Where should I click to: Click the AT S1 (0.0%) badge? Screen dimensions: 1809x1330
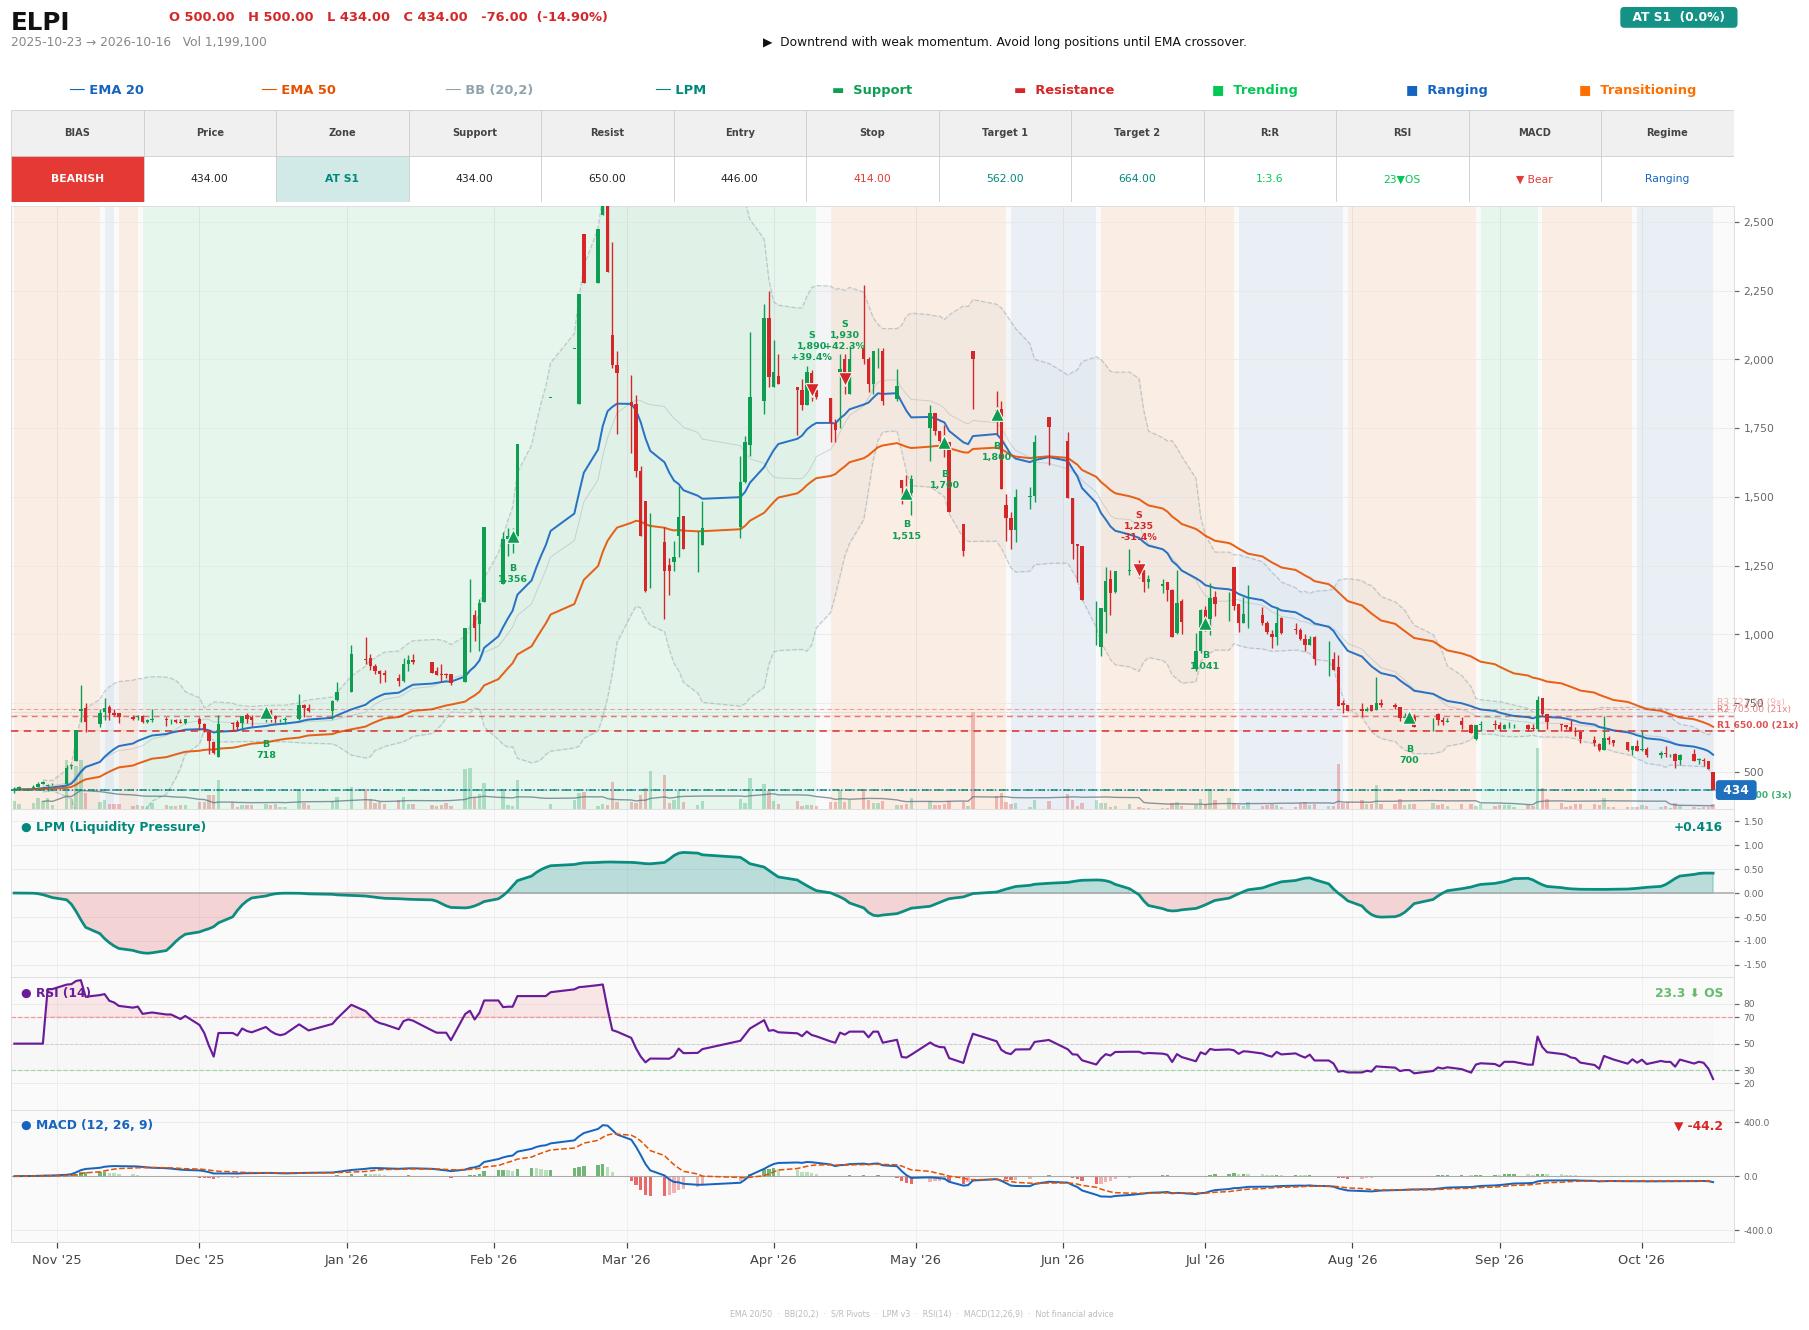click(1678, 17)
